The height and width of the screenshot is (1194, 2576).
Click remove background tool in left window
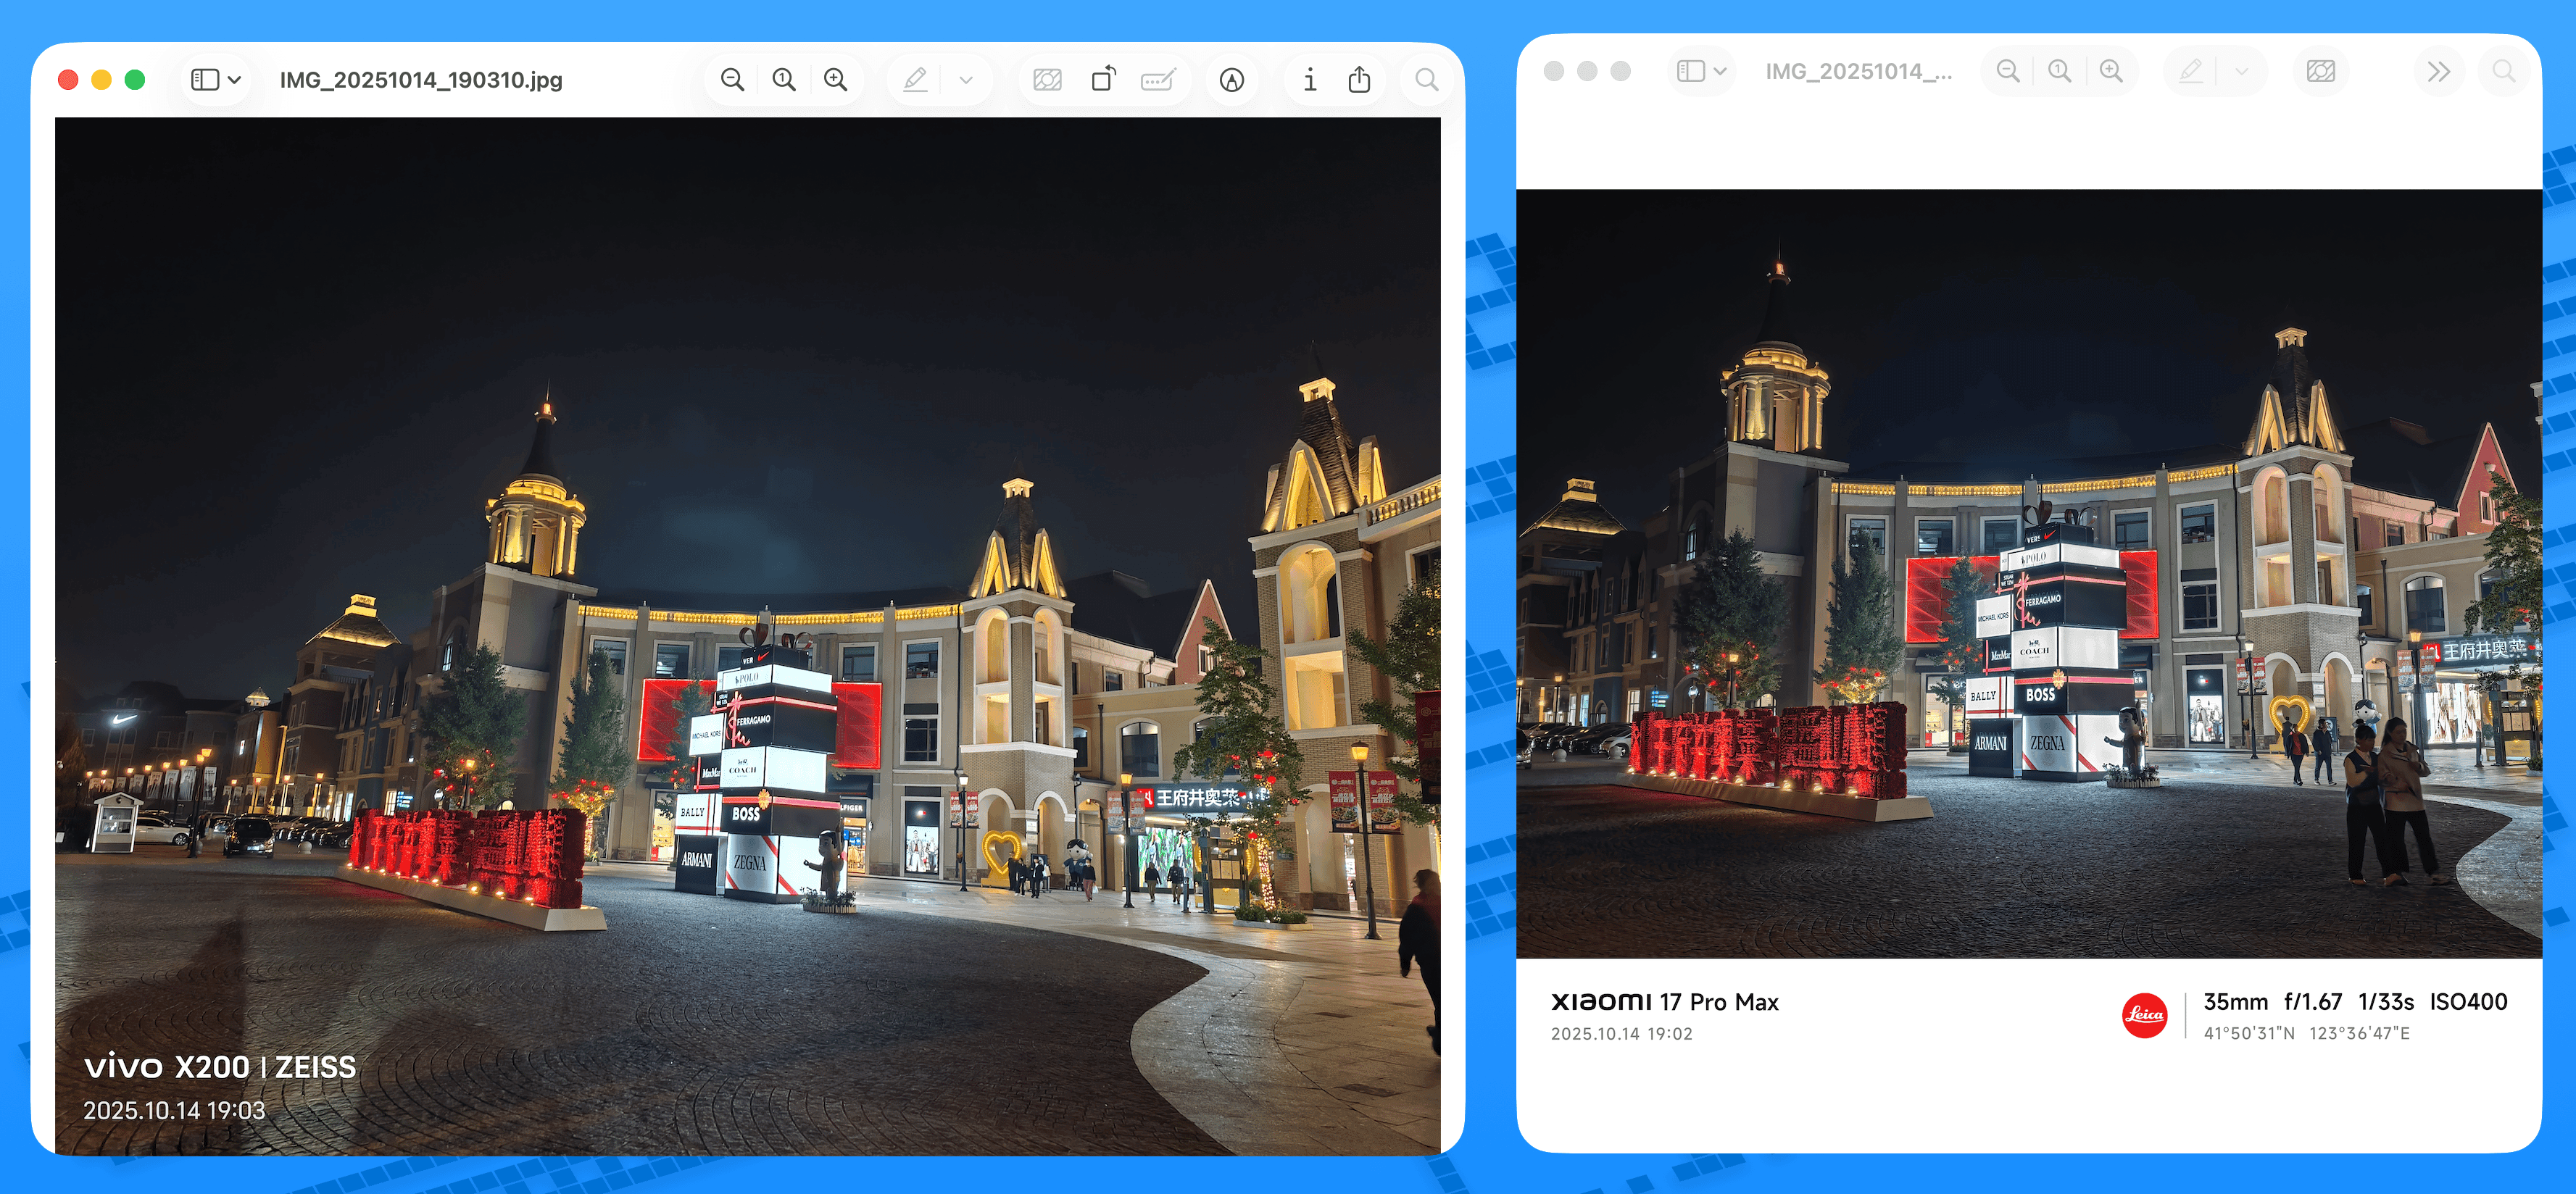point(1047,80)
